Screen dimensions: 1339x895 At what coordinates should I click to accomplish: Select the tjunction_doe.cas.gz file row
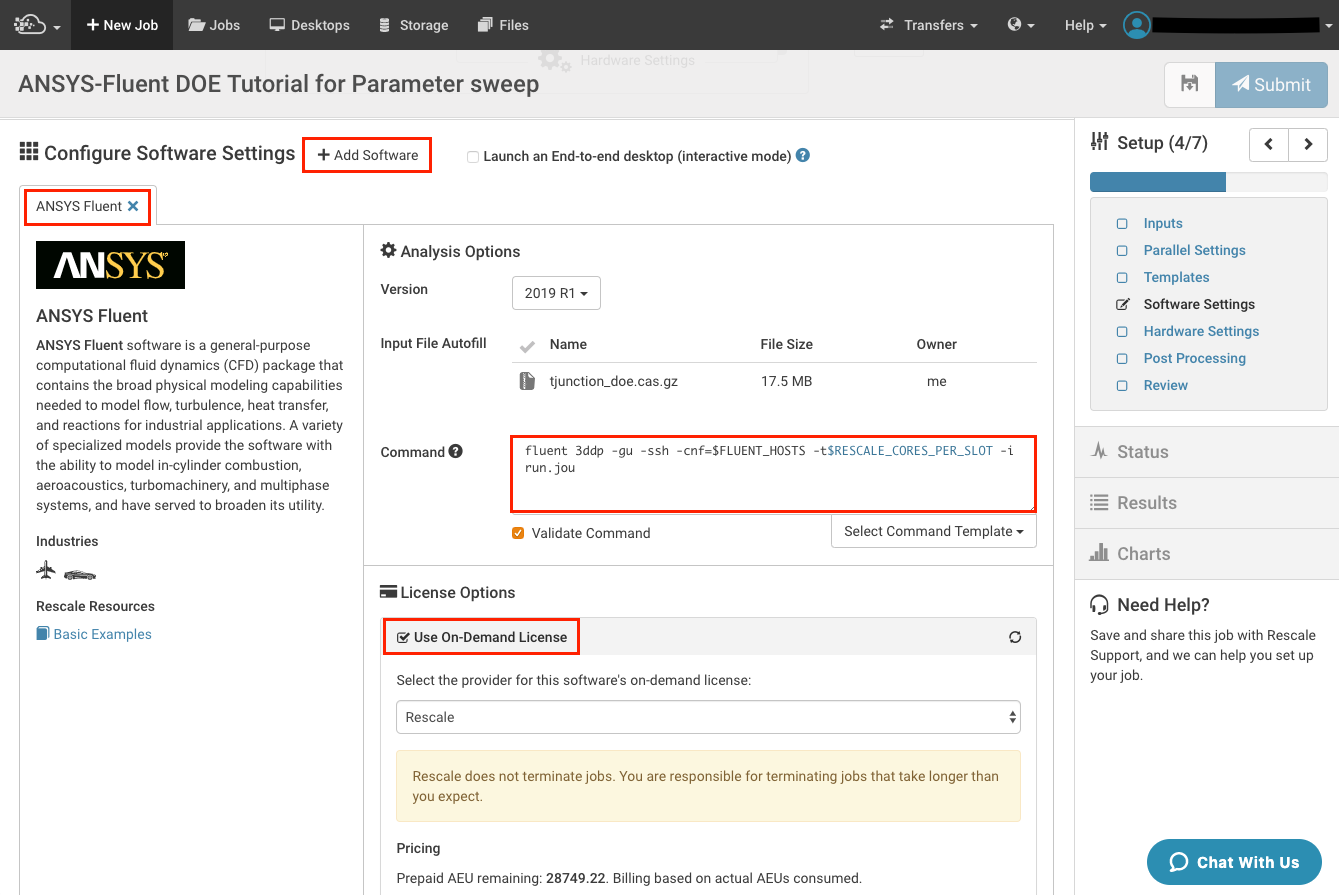774,381
